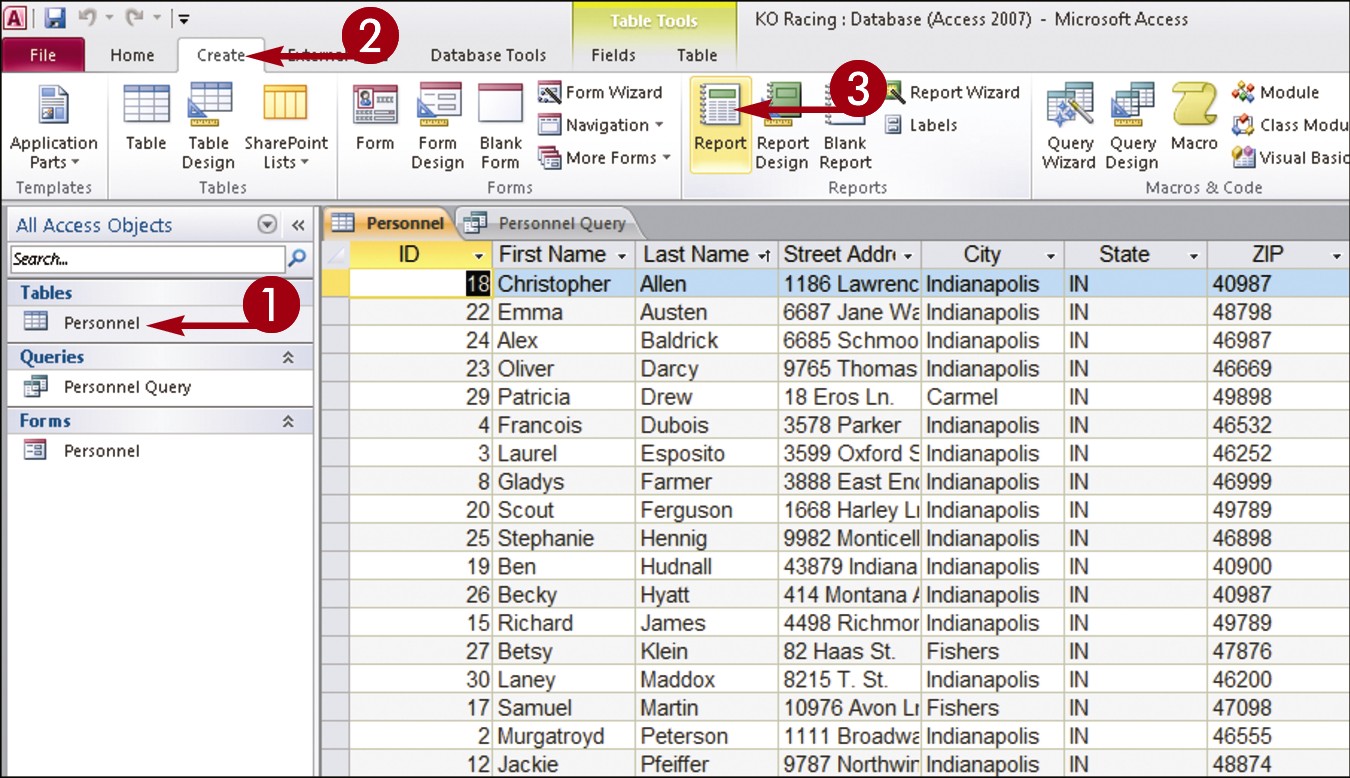Open the File tab
This screenshot has width=1350, height=778.
43,55
